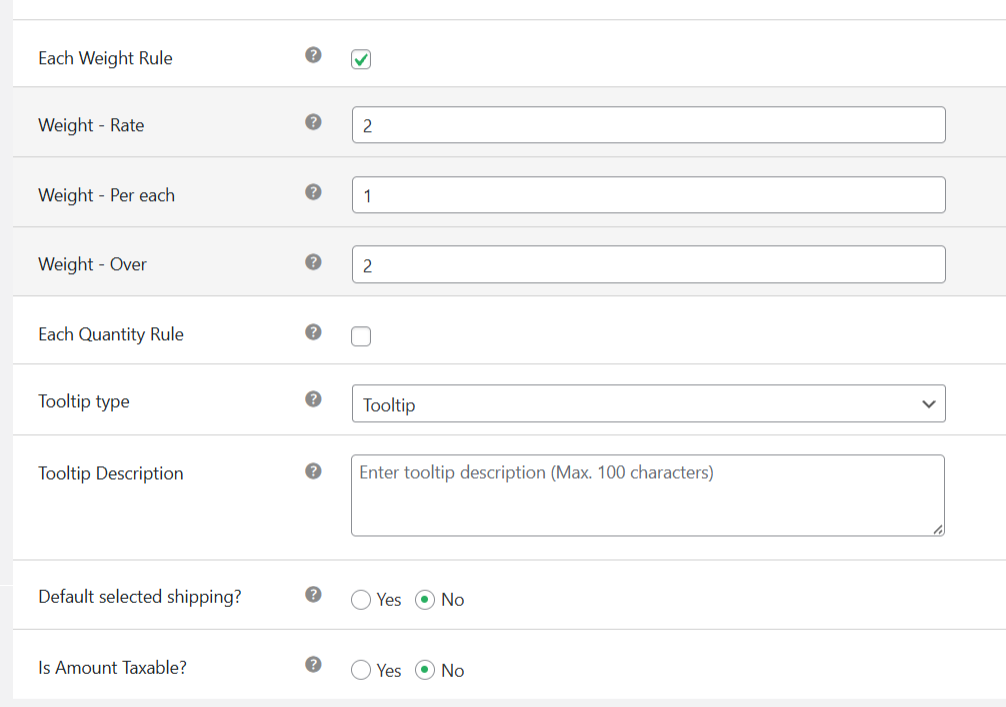The image size is (1006, 707).
Task: Open the Is Amount Taxable help icon
Action: click(x=313, y=663)
